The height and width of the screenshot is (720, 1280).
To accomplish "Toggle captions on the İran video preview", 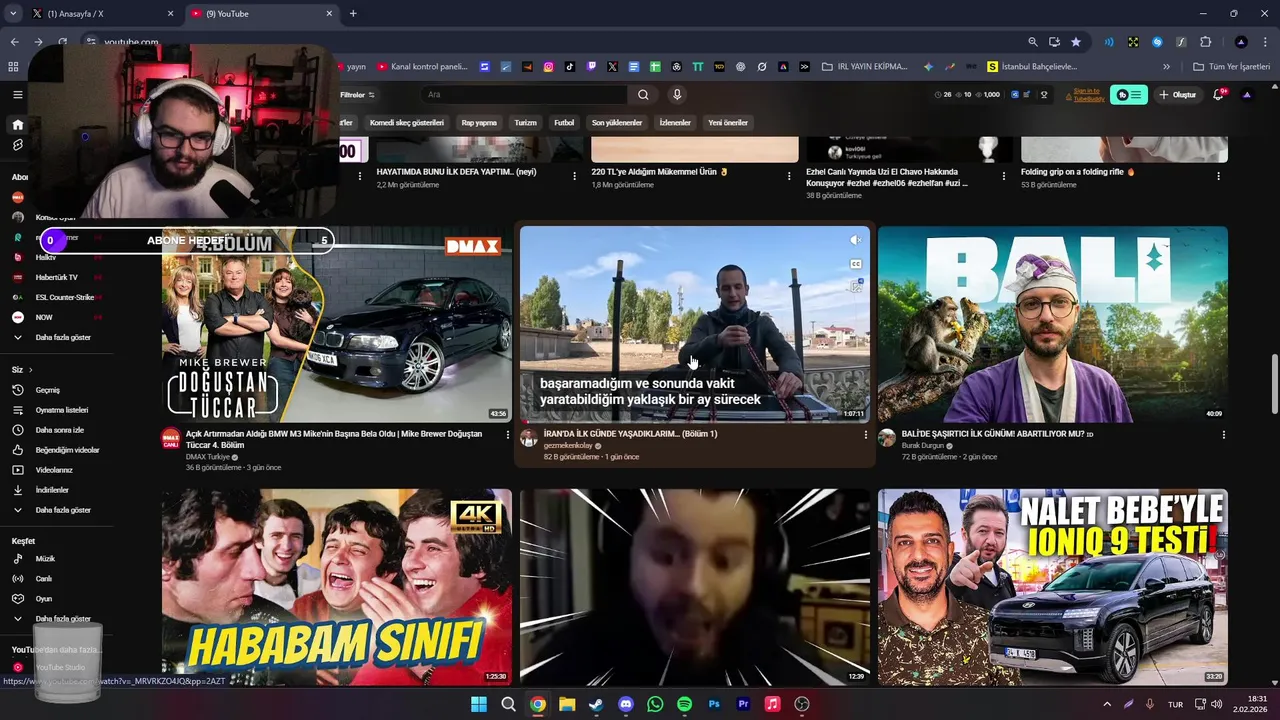I will 855,264.
